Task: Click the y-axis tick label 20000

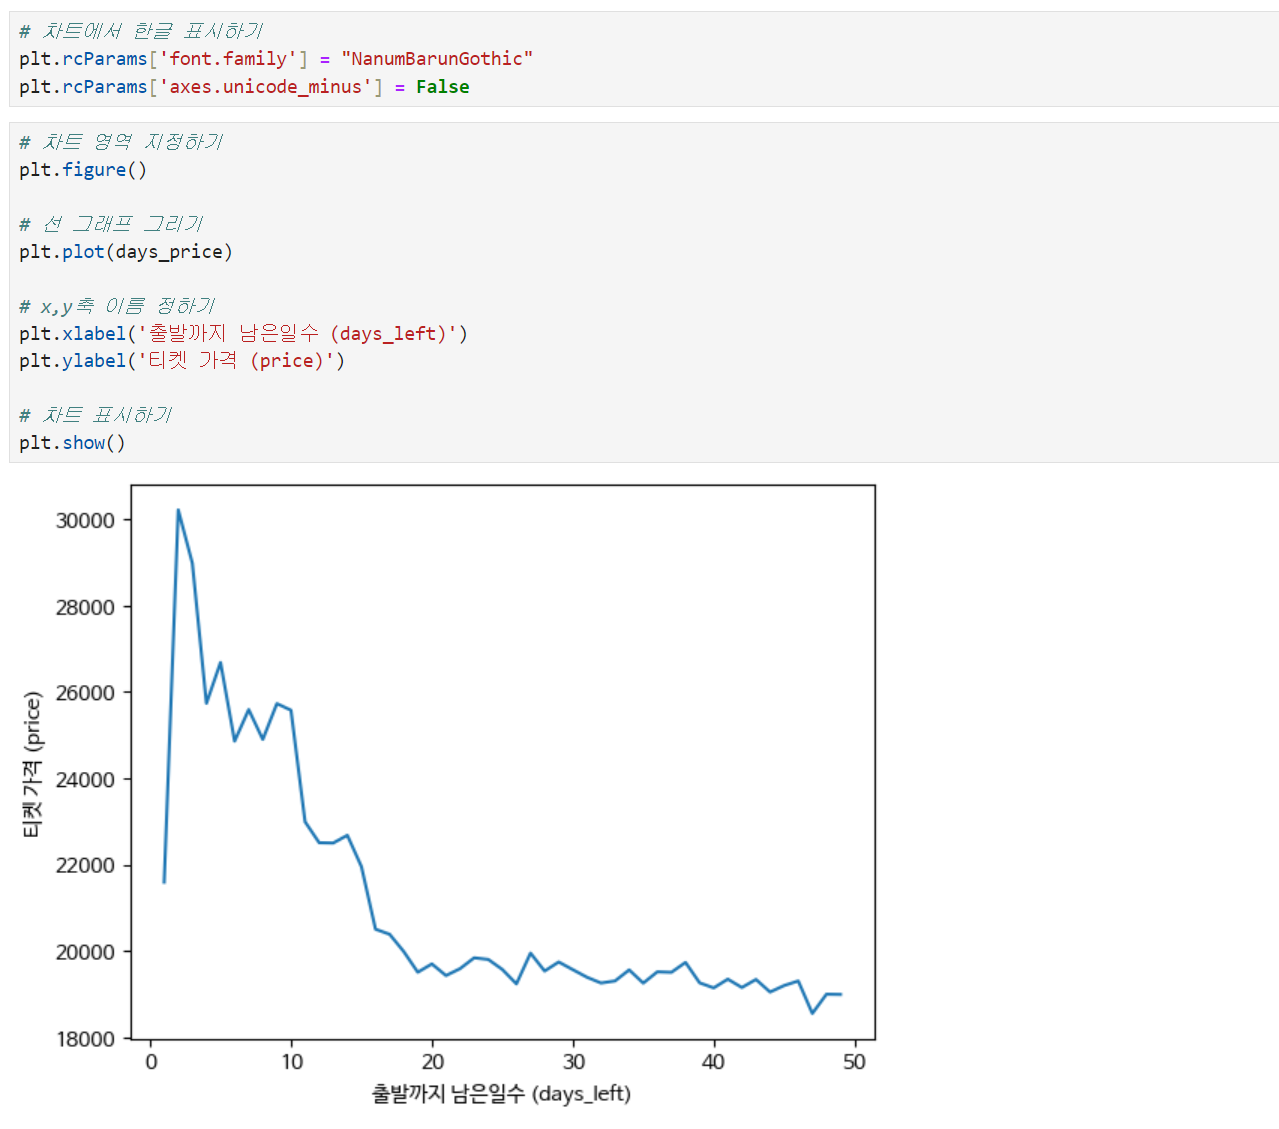Action: click(85, 953)
